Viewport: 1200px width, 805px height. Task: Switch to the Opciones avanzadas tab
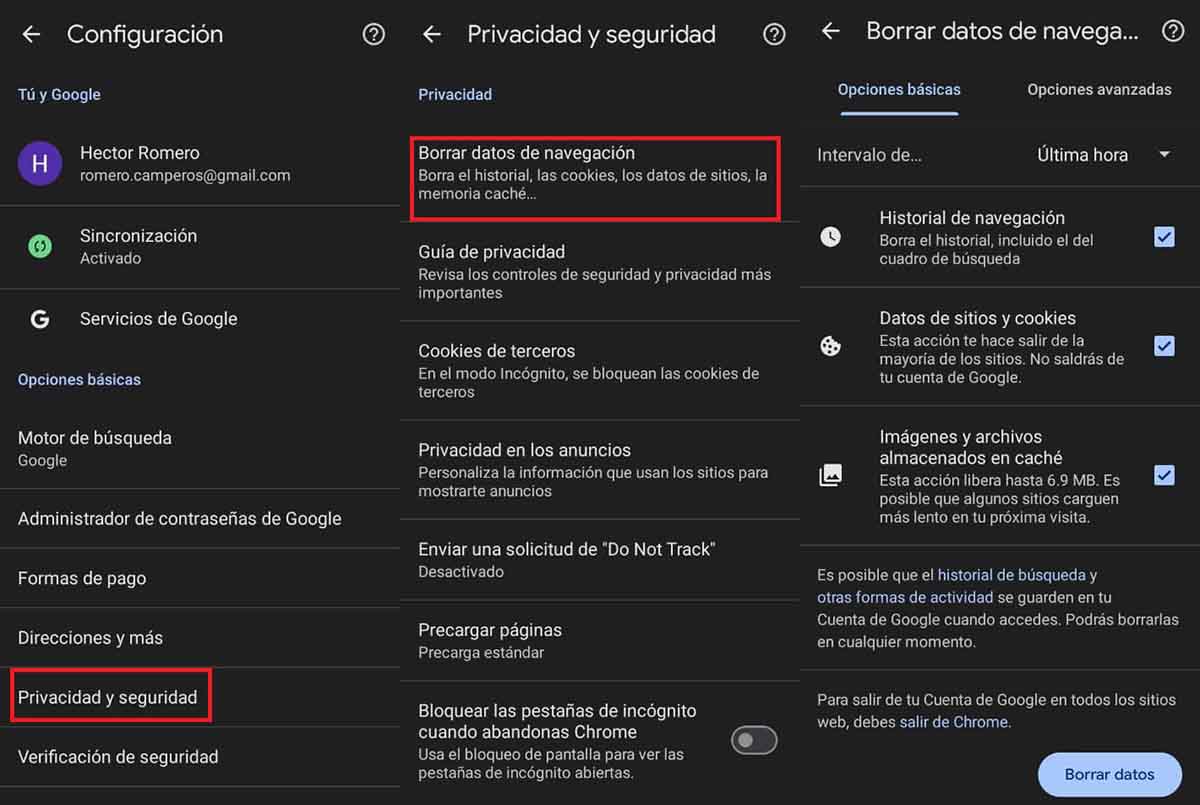[1099, 90]
